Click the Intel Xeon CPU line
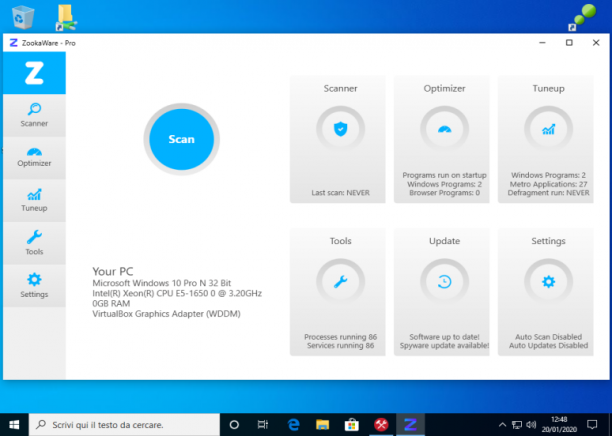 pos(177,294)
